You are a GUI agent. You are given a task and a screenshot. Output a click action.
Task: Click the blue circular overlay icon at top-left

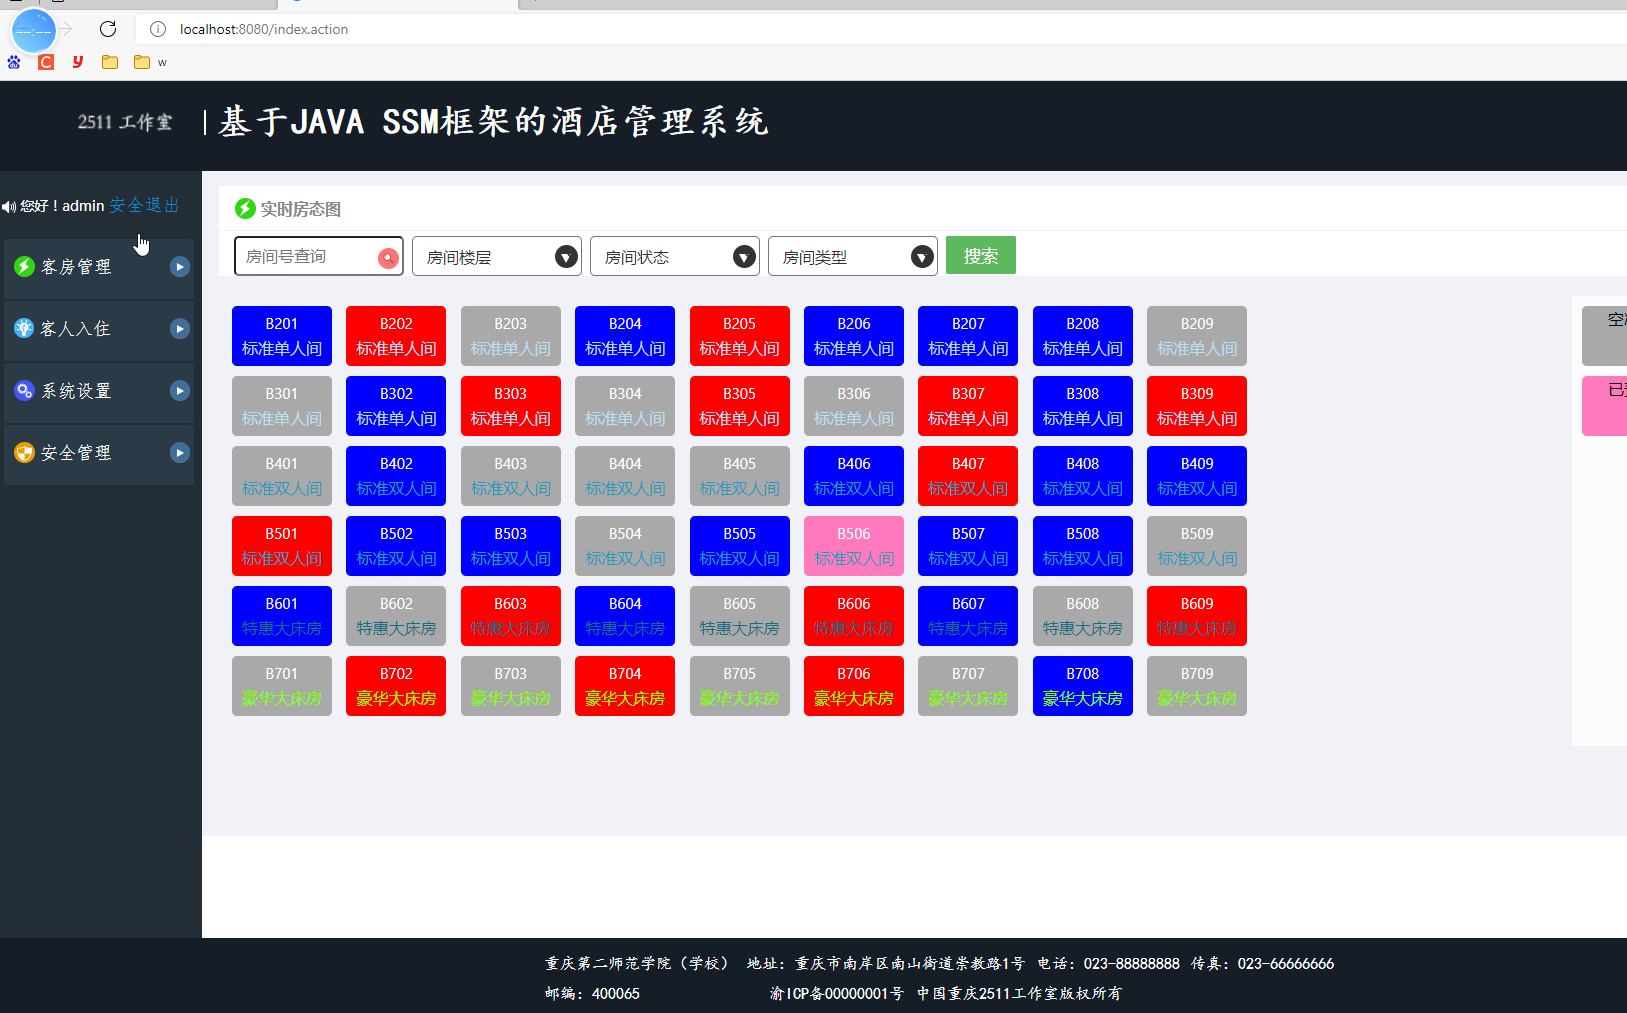[x=34, y=31]
